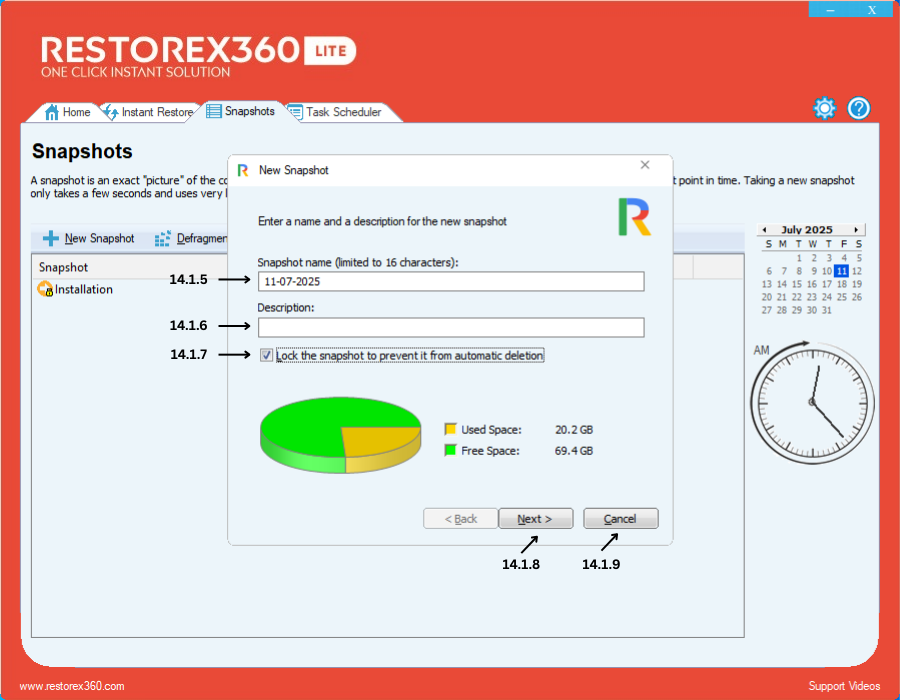This screenshot has height=700, width=900.
Task: Open the Support Videos link
Action: point(844,686)
